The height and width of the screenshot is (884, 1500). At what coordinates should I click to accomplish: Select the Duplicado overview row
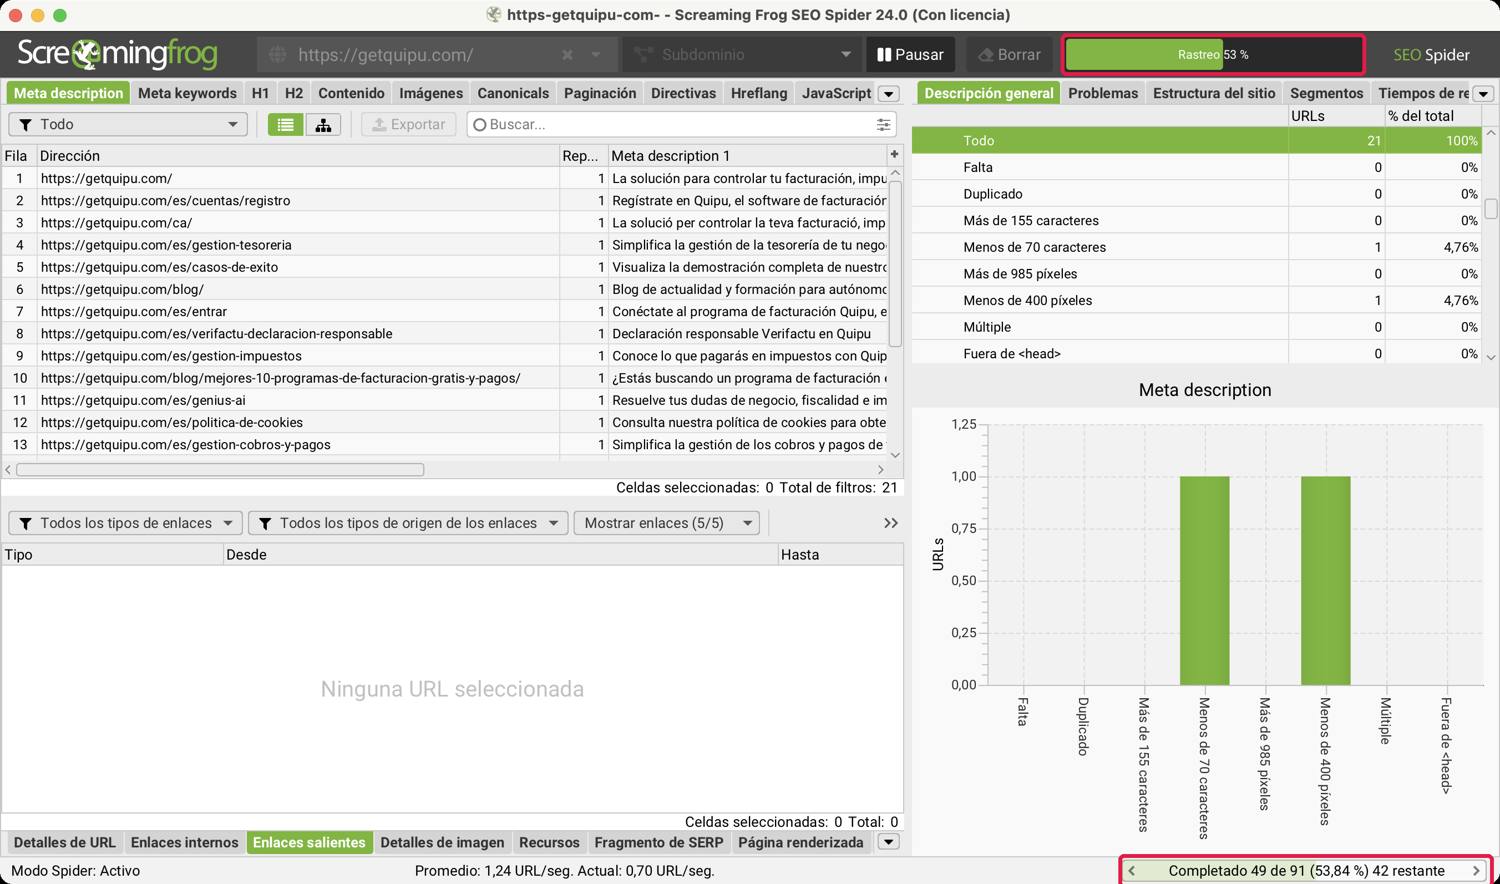[1197, 194]
